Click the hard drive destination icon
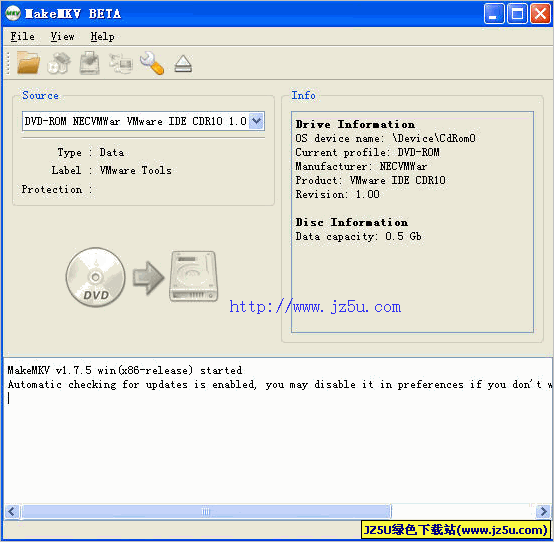Screen dimensions: 554x542 tap(193, 276)
